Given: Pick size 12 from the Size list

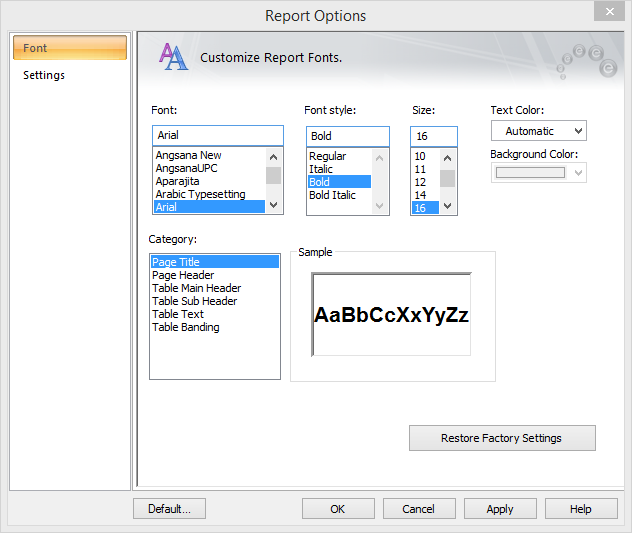Looking at the screenshot, I should point(420,182).
